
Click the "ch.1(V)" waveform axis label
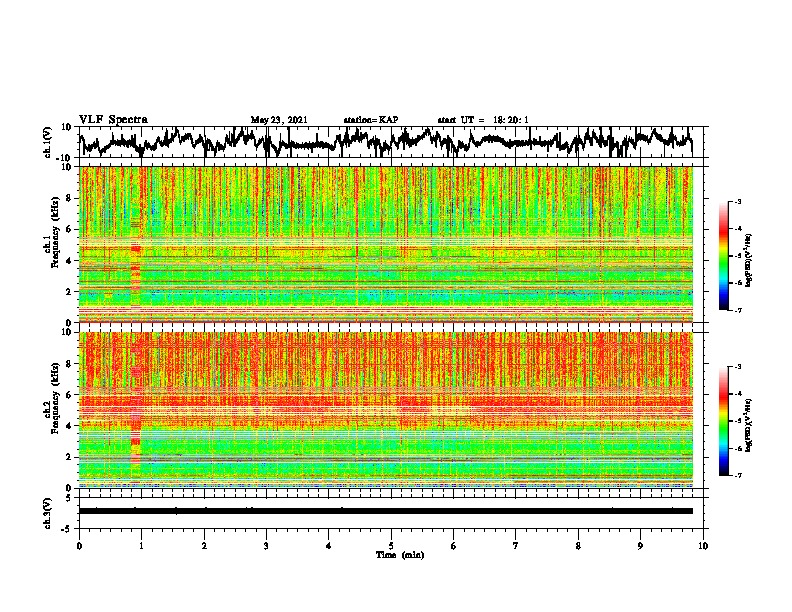(48, 142)
